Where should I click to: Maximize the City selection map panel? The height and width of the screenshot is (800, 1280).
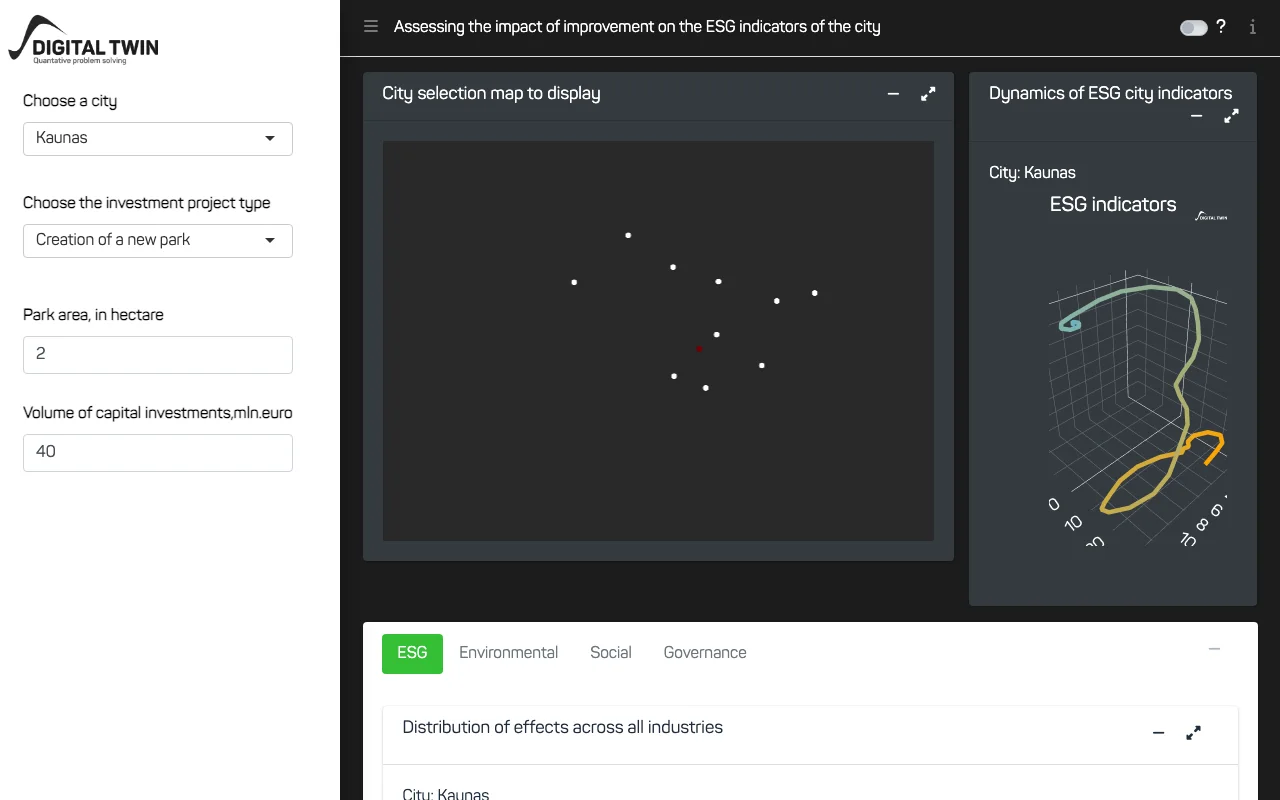point(928,94)
